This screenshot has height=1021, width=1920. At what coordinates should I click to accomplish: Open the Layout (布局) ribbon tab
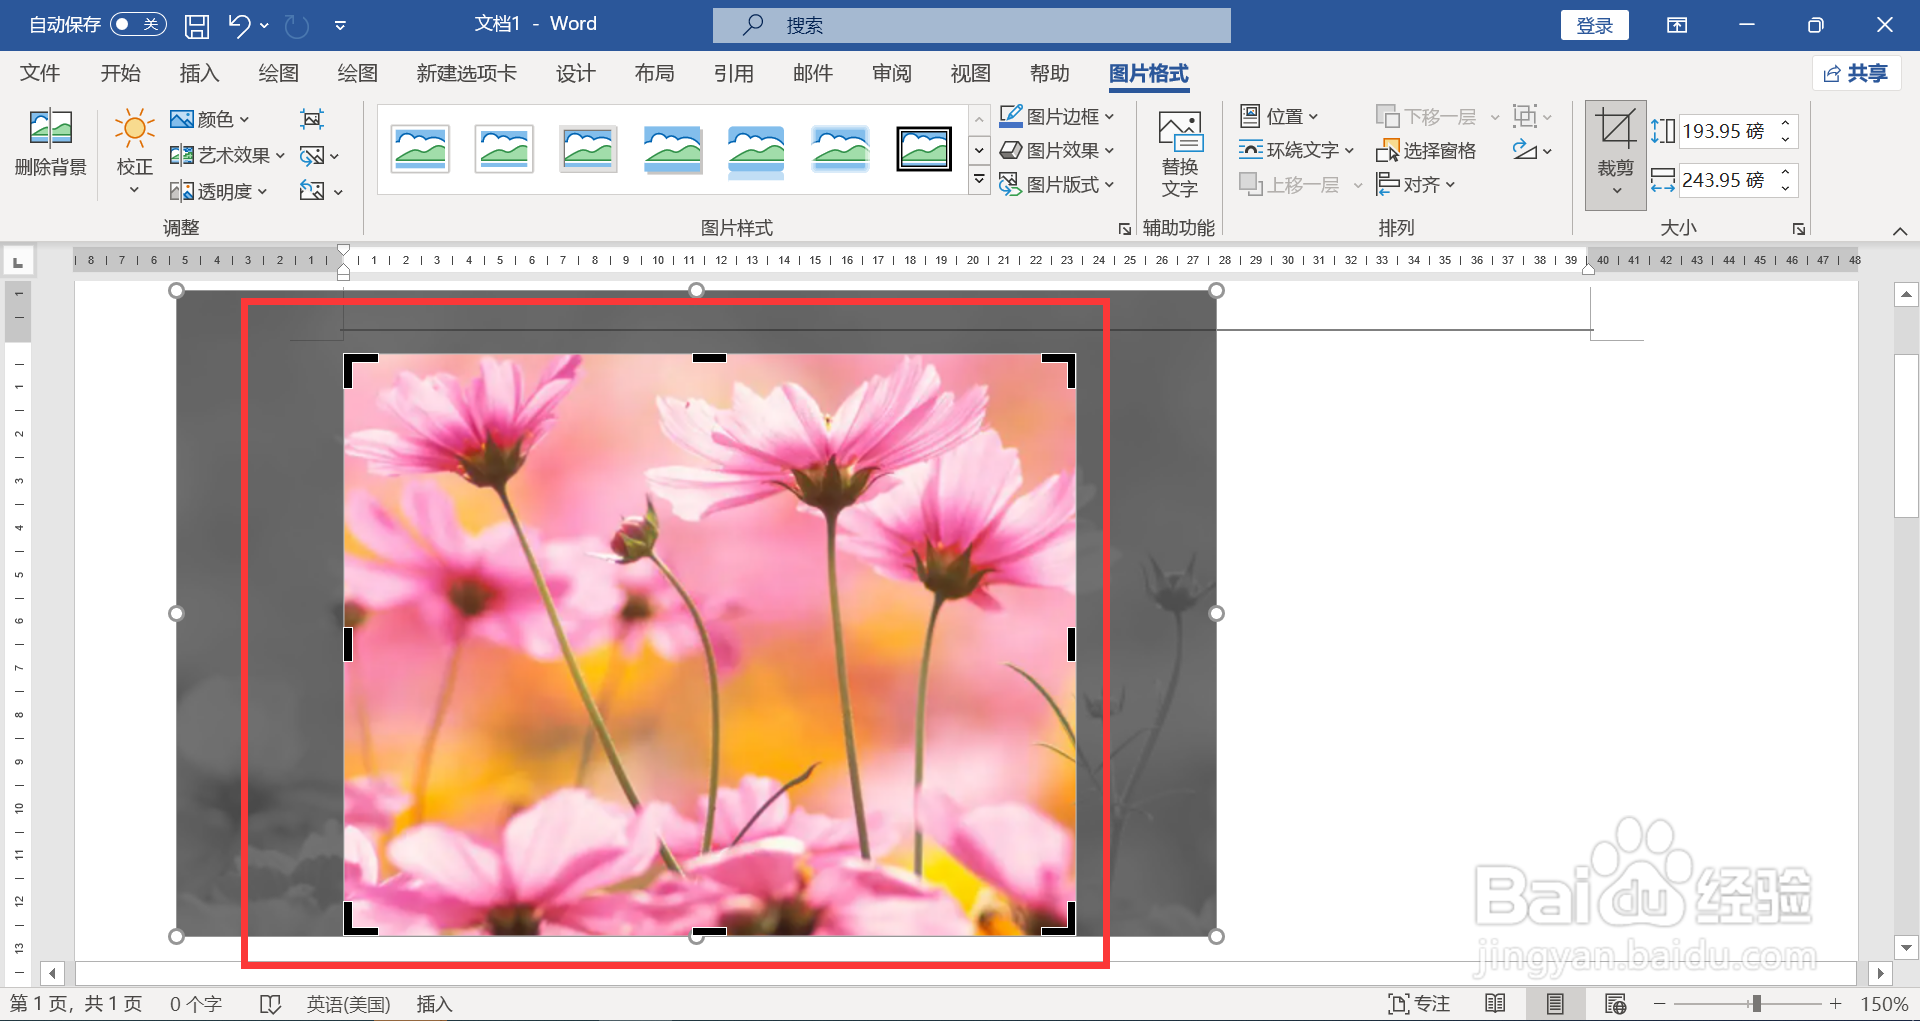[654, 73]
